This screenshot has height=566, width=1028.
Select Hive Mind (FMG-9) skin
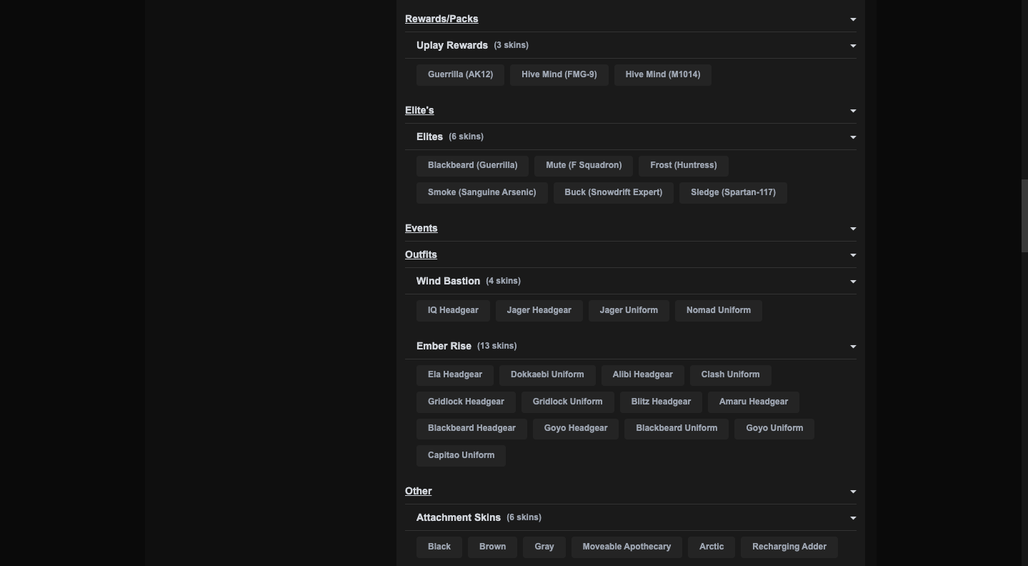coord(559,75)
